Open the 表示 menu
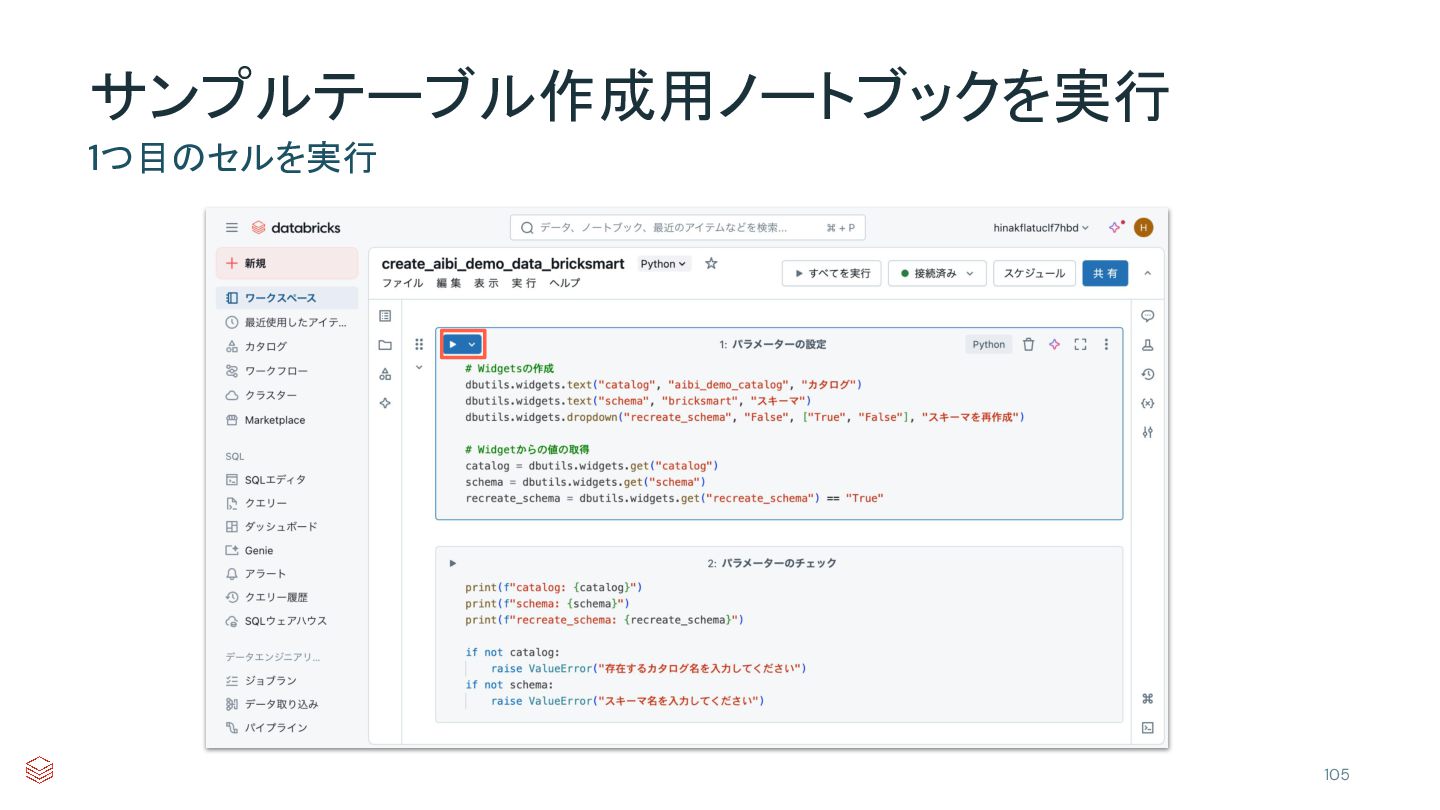The image size is (1440, 810). (487, 283)
